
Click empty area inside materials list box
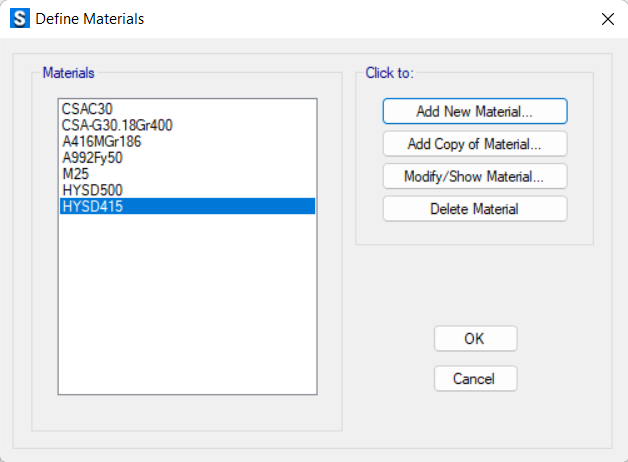[187, 304]
